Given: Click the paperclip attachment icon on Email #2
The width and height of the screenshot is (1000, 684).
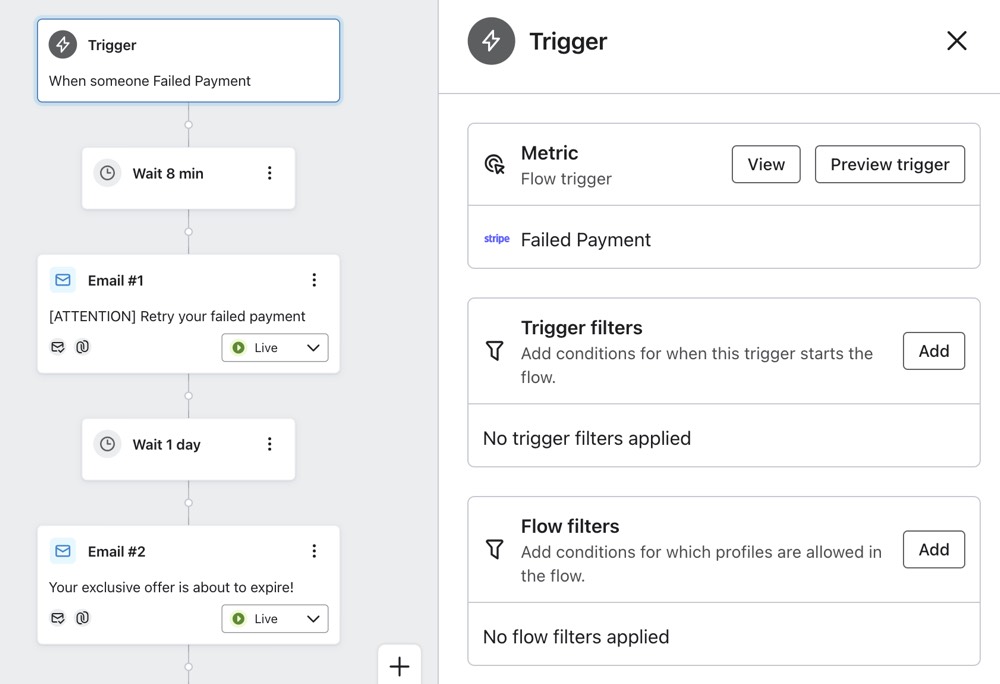Looking at the screenshot, I should click(x=82, y=618).
